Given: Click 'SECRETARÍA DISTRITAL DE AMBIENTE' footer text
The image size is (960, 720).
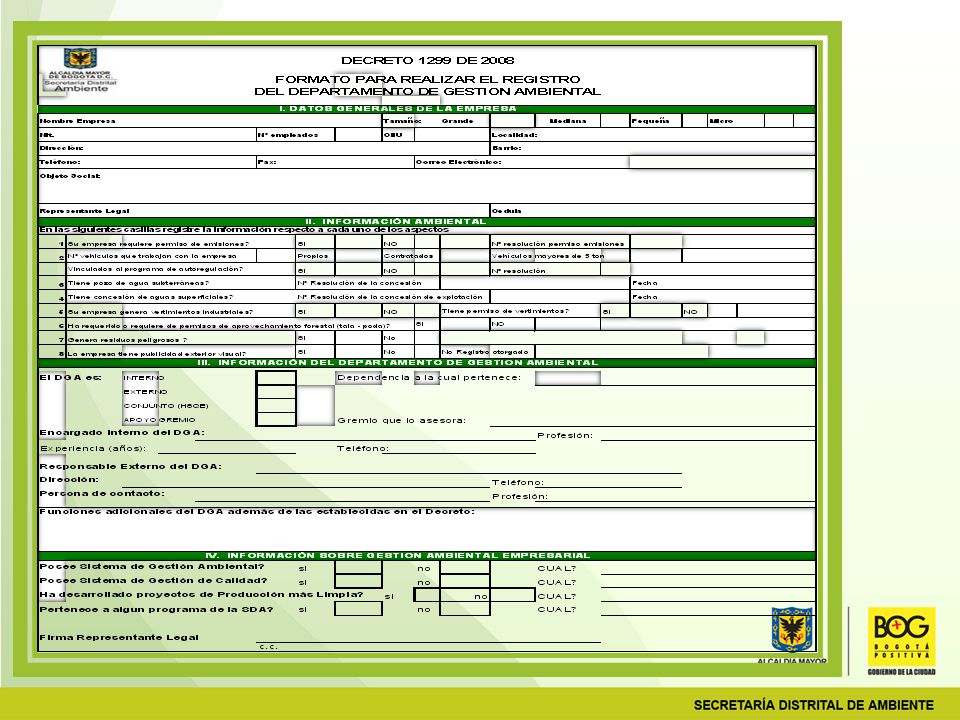Looking at the screenshot, I should pos(814,705).
